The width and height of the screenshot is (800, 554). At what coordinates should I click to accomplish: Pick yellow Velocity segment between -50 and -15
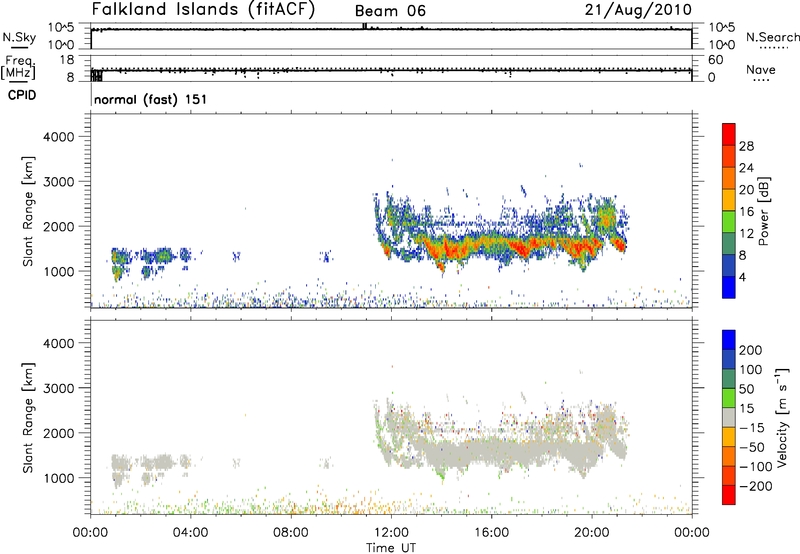pyautogui.click(x=729, y=437)
